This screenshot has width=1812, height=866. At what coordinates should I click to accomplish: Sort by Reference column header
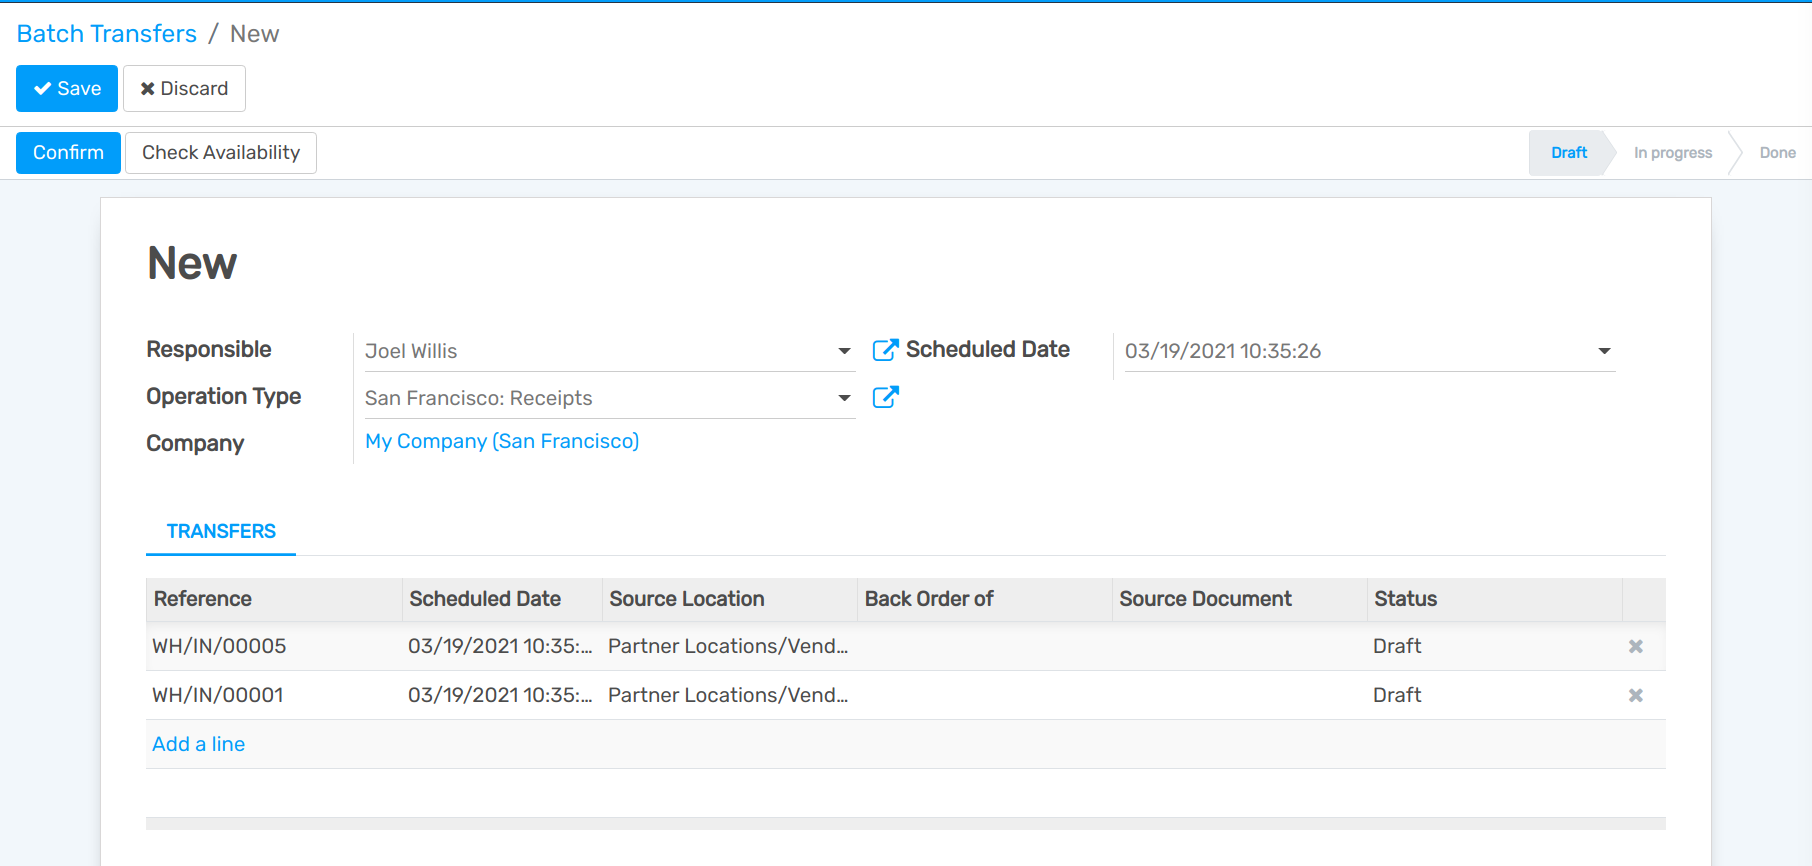[274, 599]
